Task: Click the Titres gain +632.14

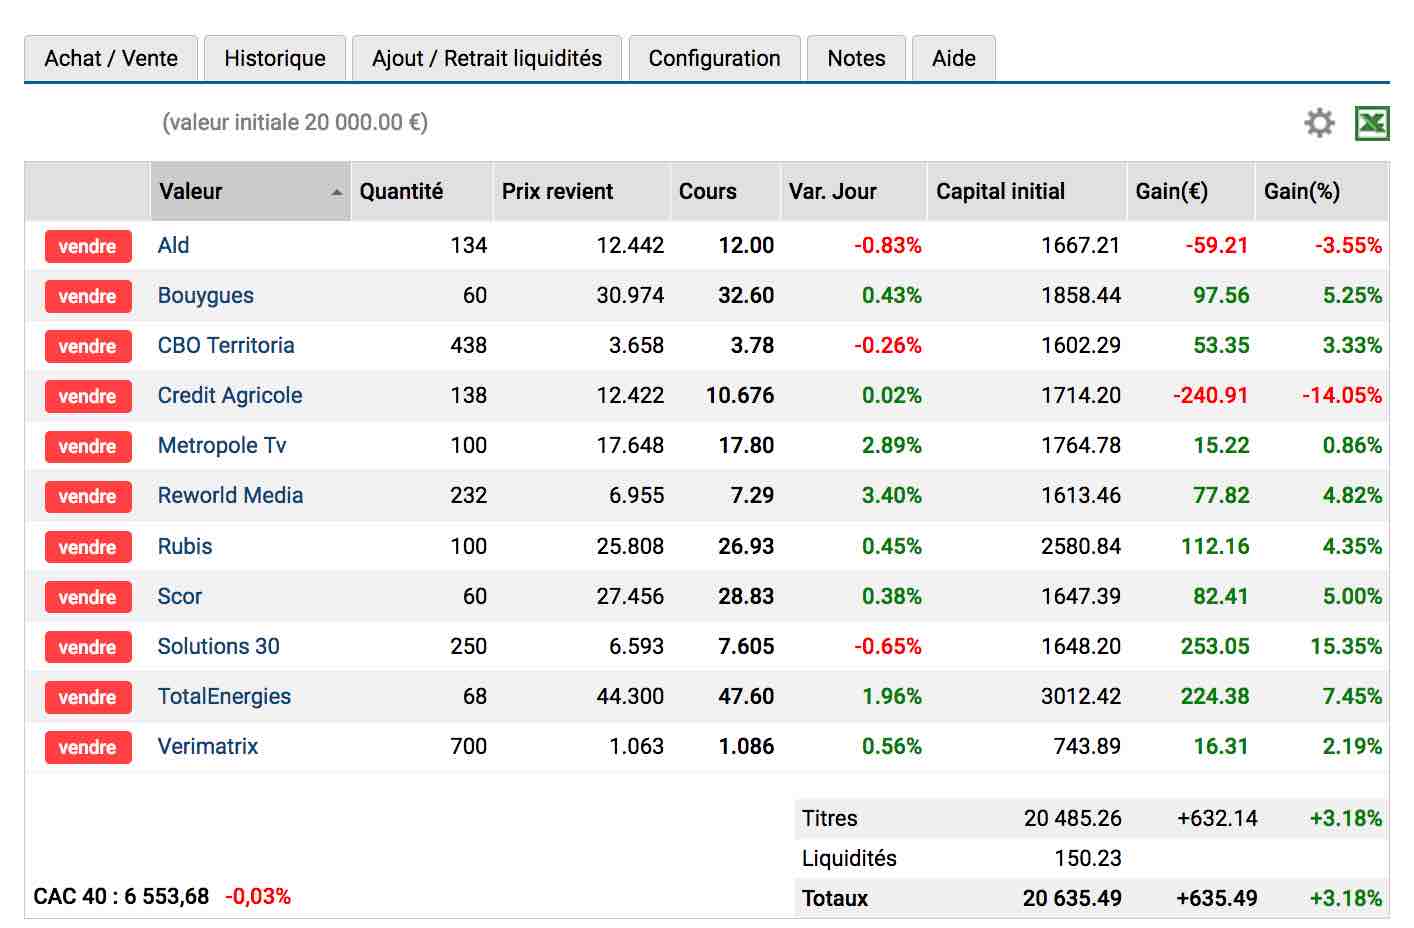Action: point(1217,818)
